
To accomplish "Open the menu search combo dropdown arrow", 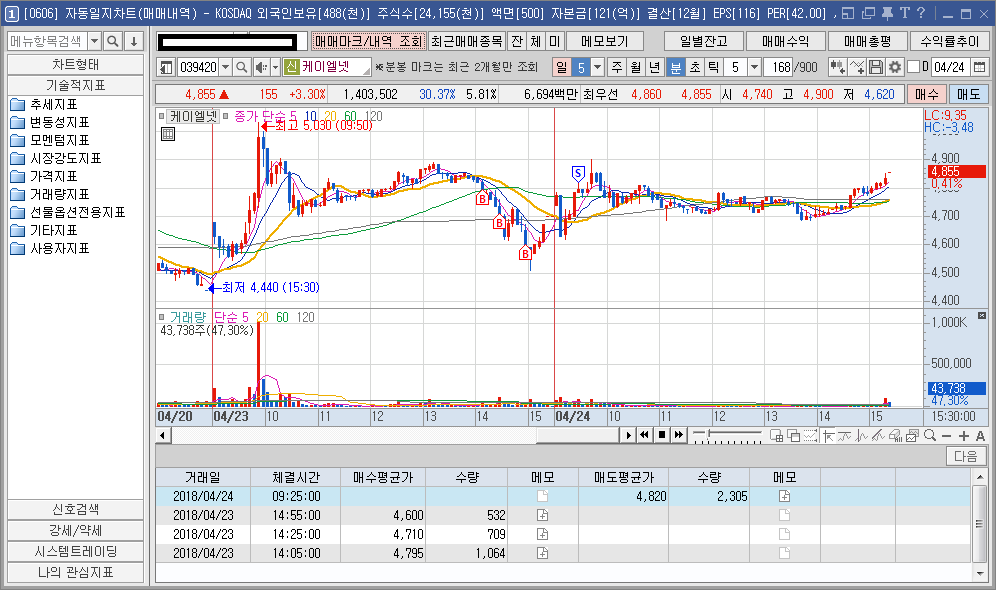I will coord(95,41).
